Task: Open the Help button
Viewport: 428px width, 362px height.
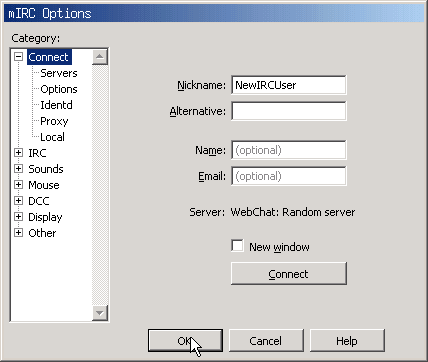Action: click(347, 341)
